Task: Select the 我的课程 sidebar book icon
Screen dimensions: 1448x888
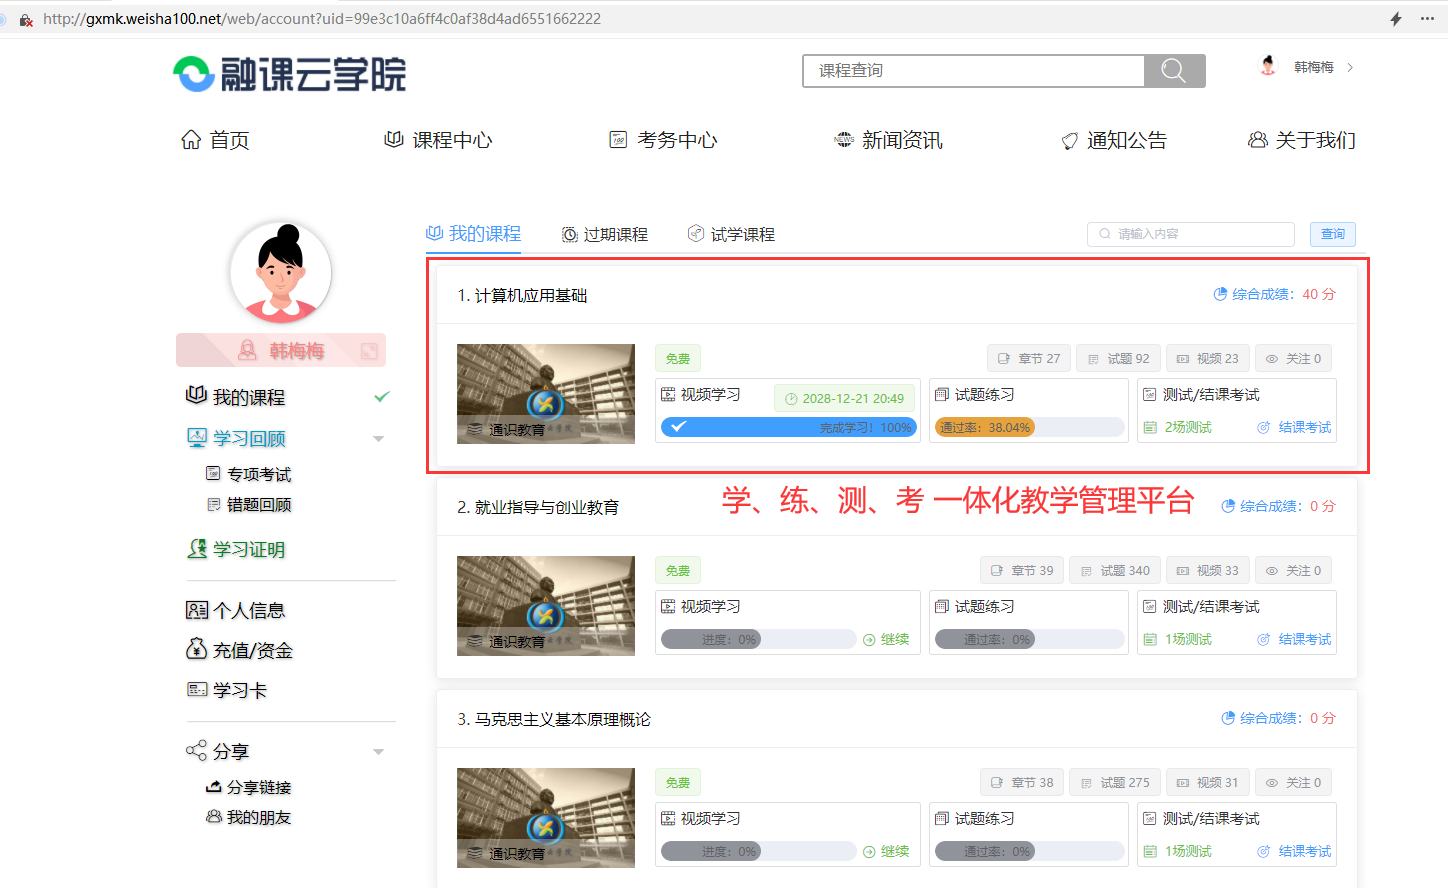Action: [197, 396]
